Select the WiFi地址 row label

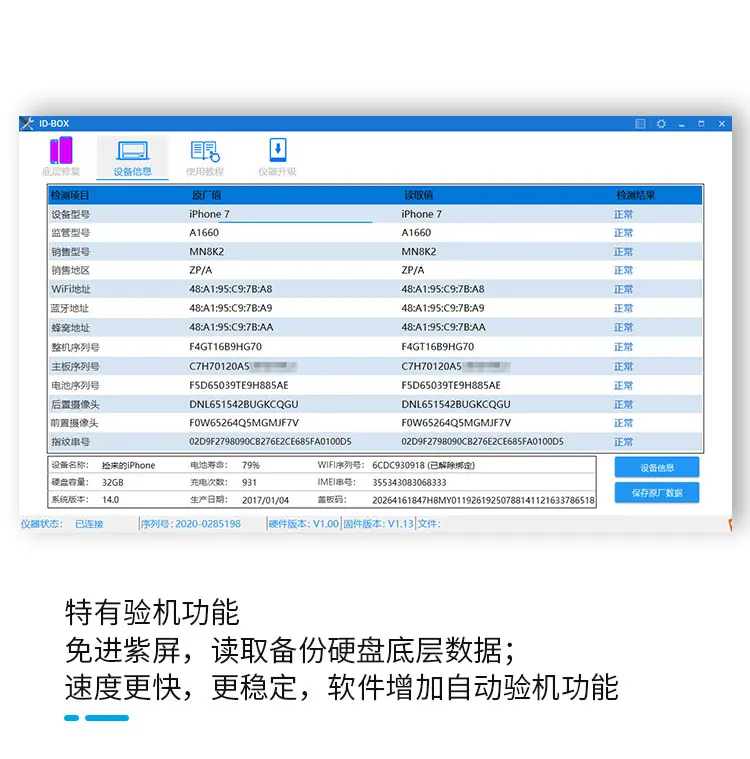[x=71, y=289]
